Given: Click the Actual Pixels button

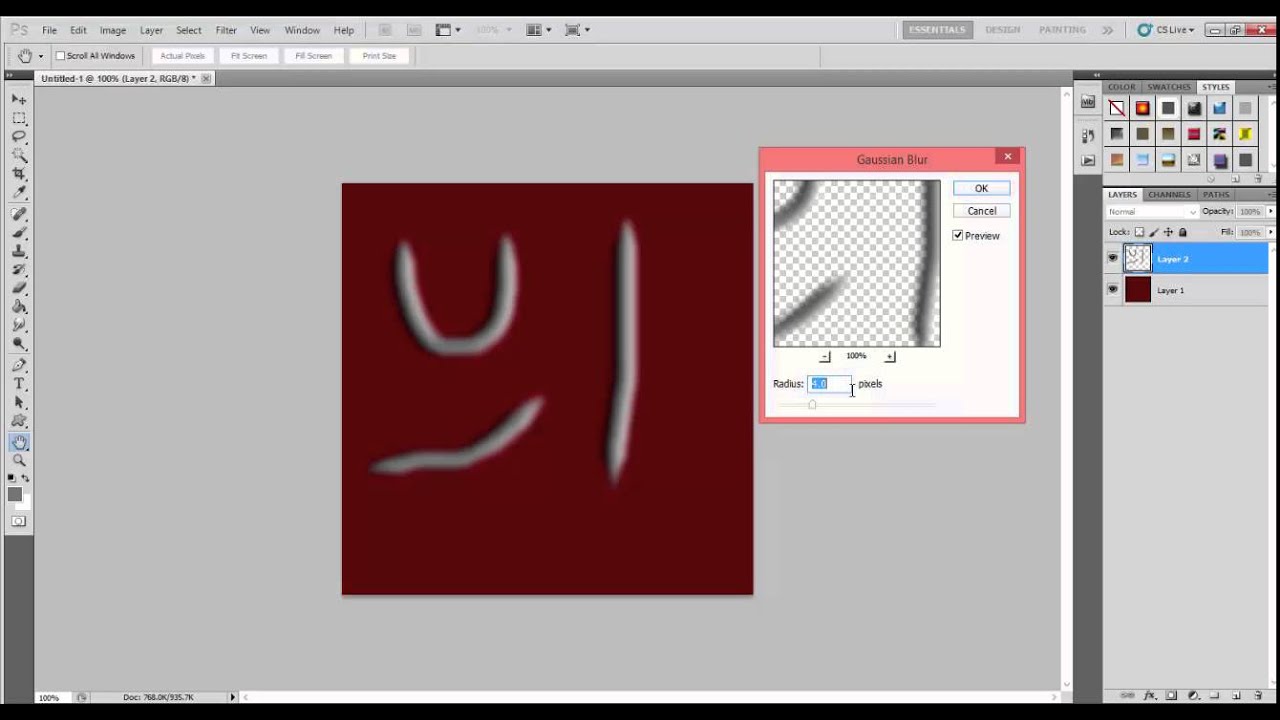Looking at the screenshot, I should pyautogui.click(x=182, y=56).
